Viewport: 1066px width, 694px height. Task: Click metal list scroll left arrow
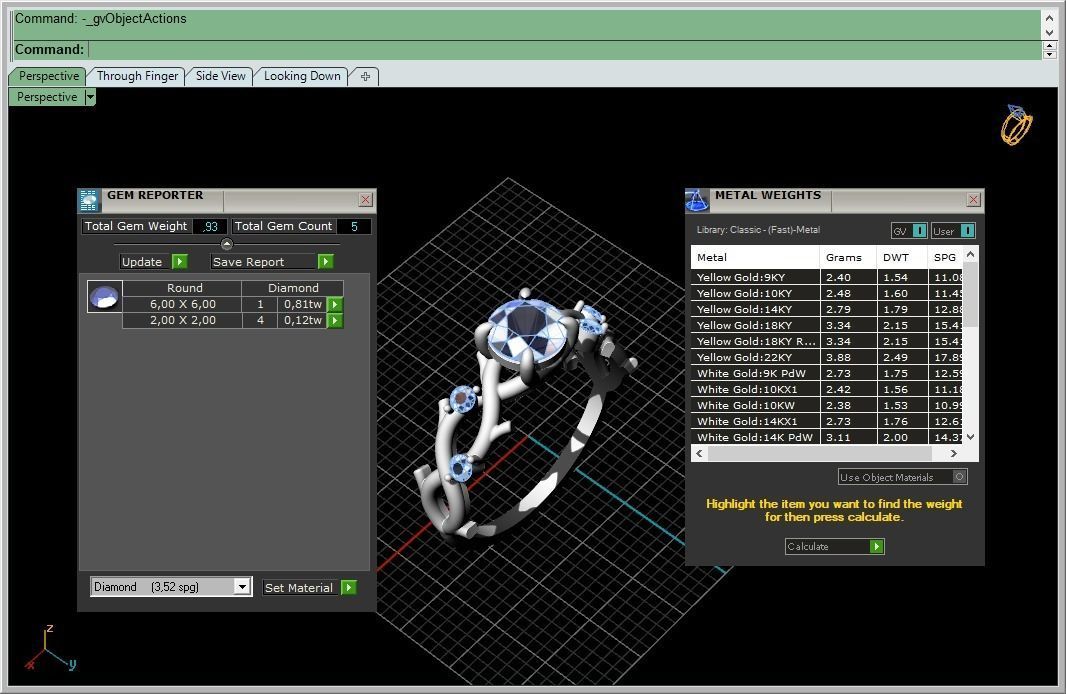pos(700,453)
